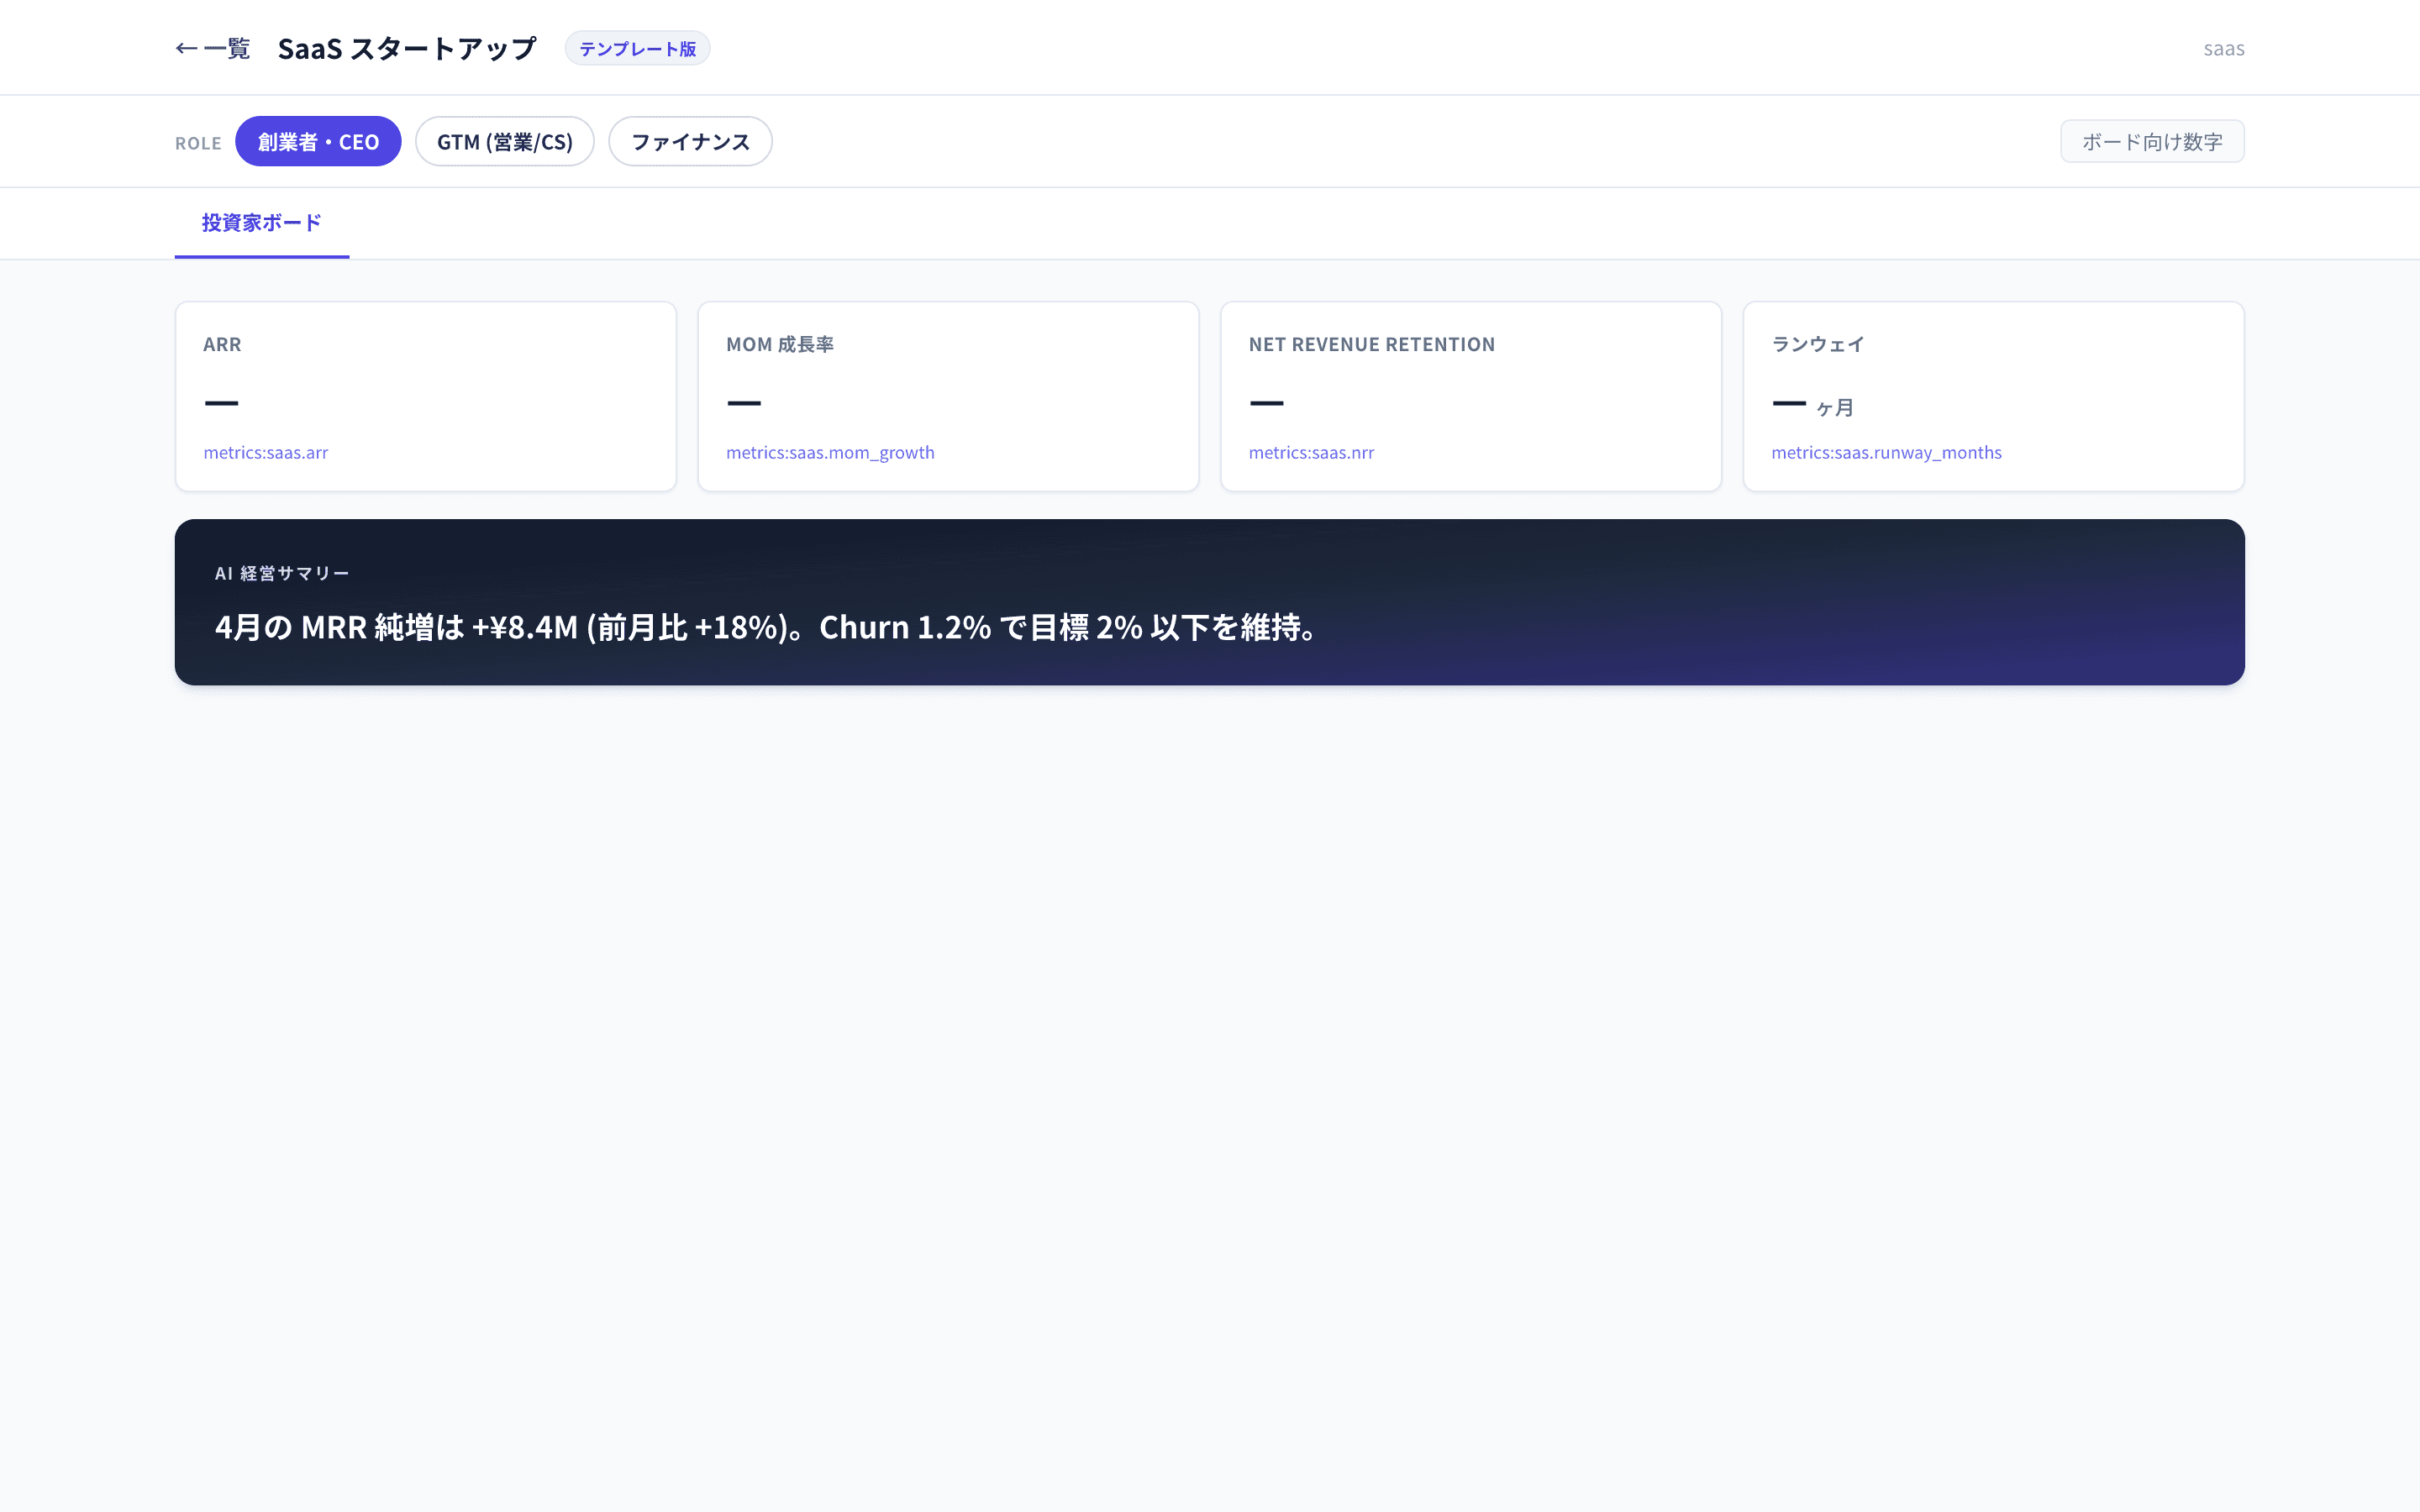Image resolution: width=2420 pixels, height=1512 pixels.
Task: Open the ARR metric card
Action: point(425,396)
